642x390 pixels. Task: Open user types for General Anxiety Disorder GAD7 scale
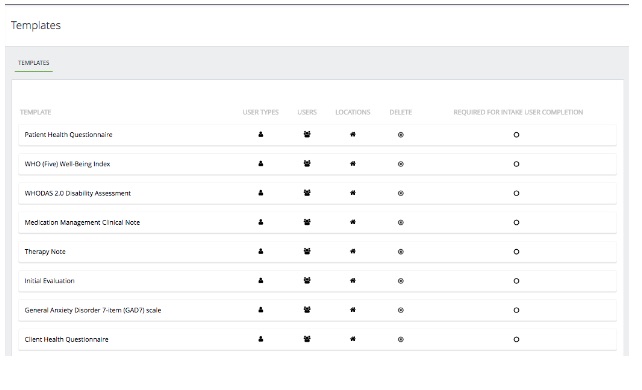click(x=260, y=310)
